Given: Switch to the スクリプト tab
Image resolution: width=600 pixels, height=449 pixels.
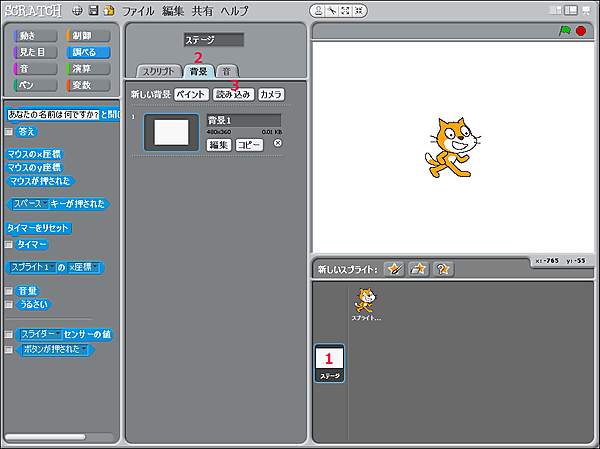Looking at the screenshot, I should click(x=160, y=72).
